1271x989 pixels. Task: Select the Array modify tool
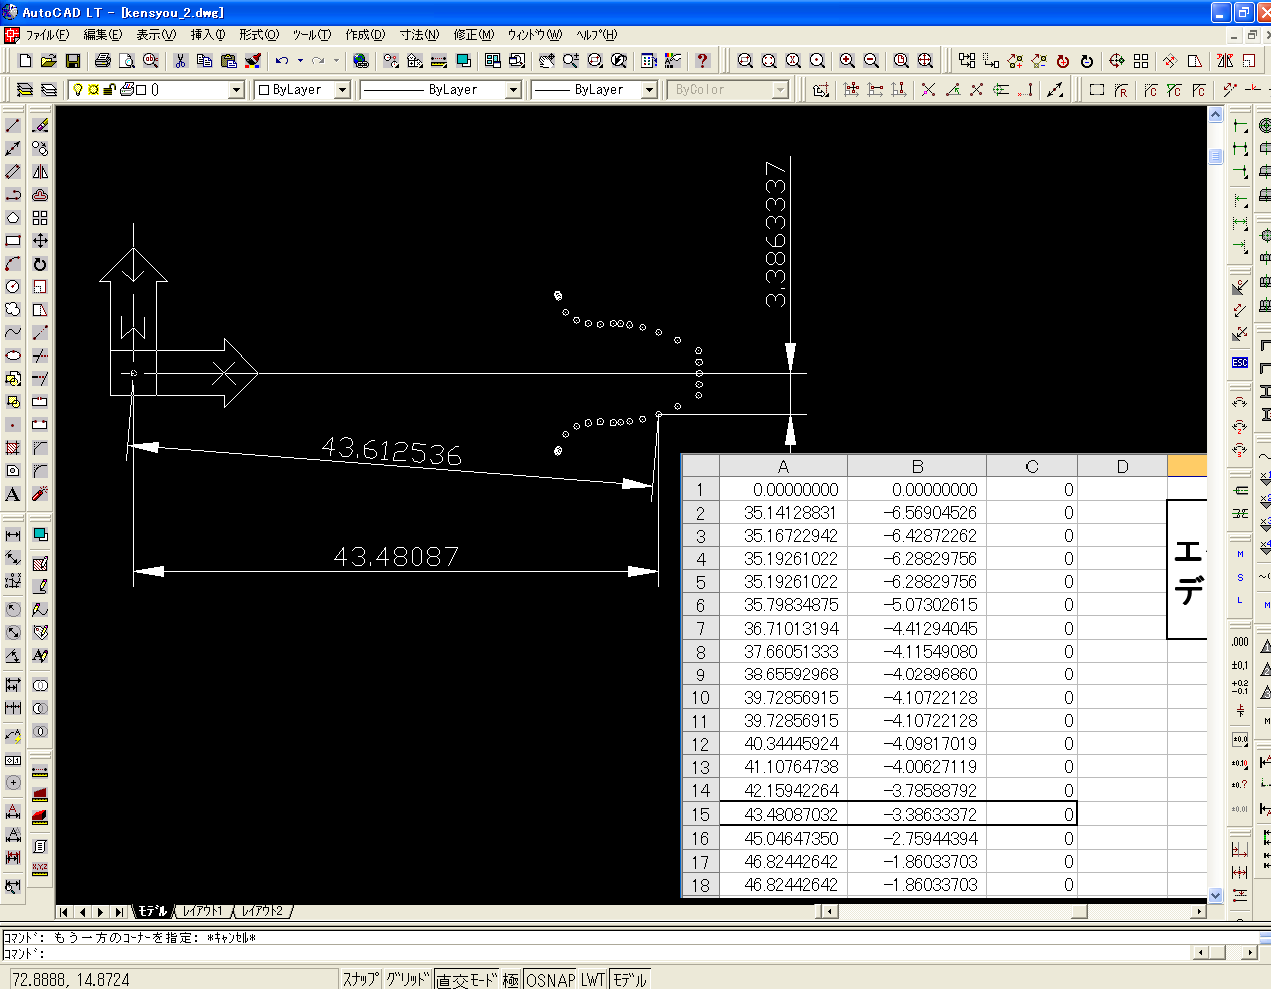pyautogui.click(x=40, y=218)
